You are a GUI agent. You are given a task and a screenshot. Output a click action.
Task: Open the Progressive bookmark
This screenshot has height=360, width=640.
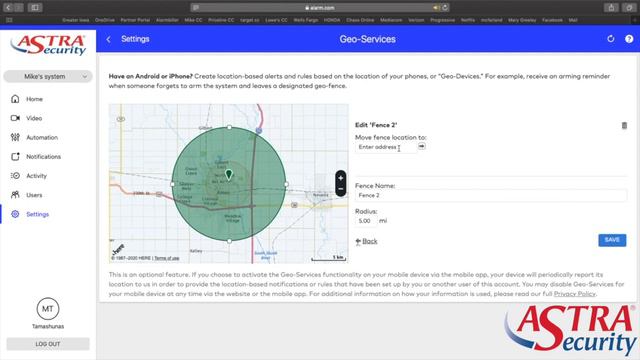point(442,20)
